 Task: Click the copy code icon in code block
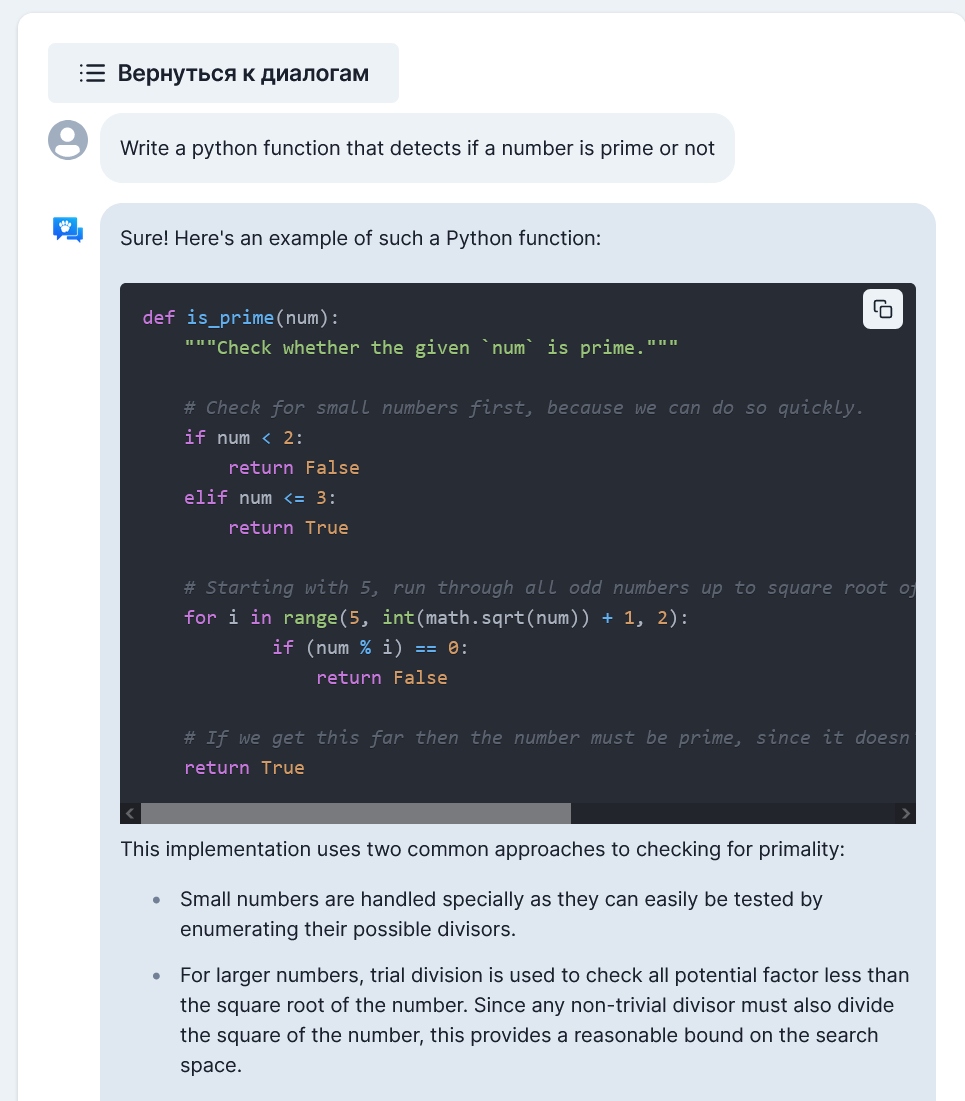coord(883,309)
